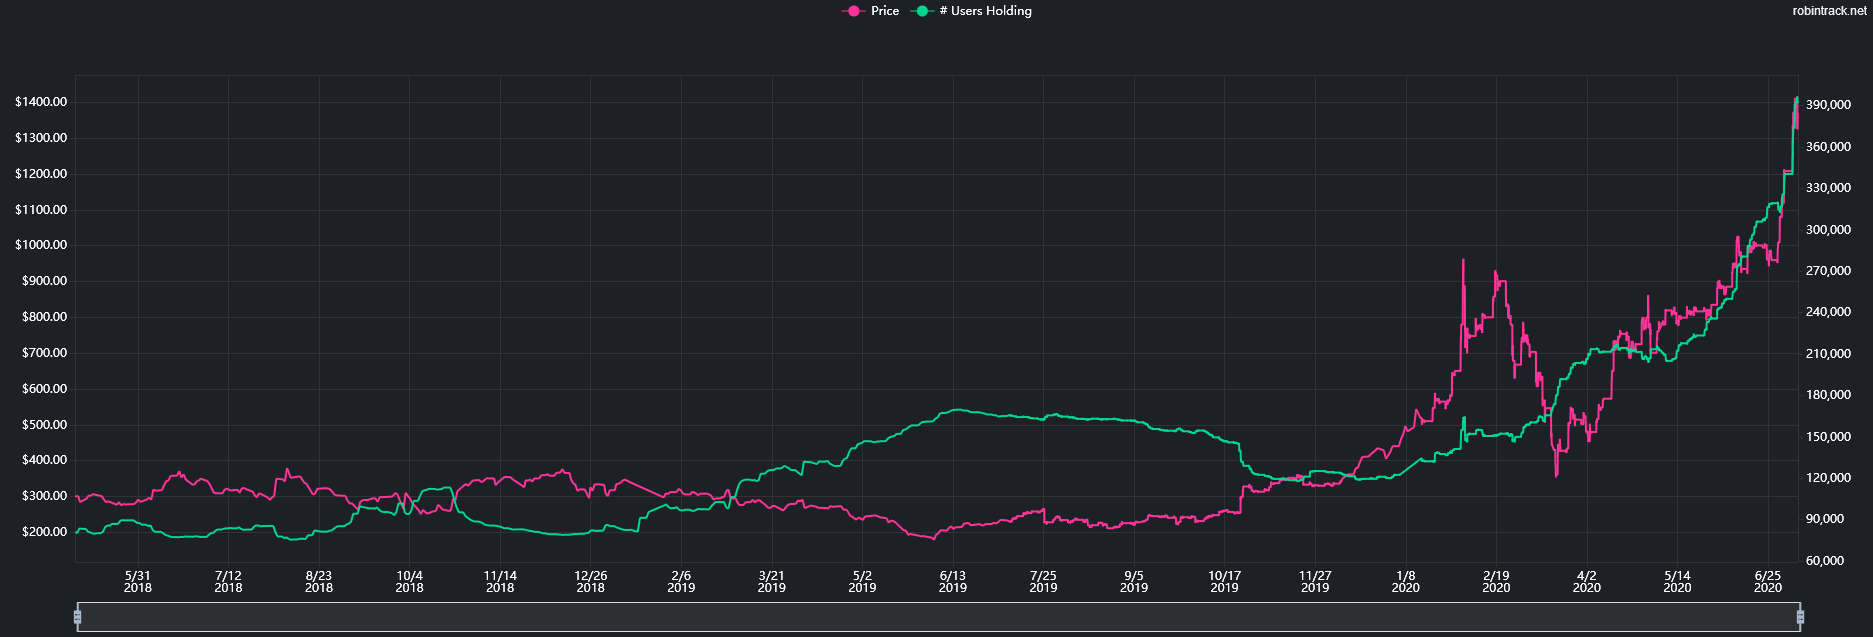1873x637 pixels.
Task: Grab the left handle of zoom slider
Action: [77, 617]
